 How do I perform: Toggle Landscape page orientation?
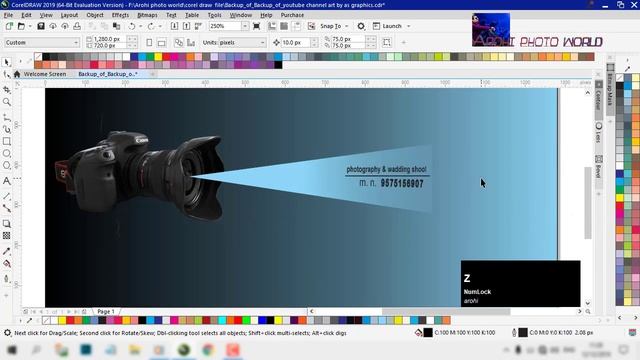pyautogui.click(x=162, y=42)
